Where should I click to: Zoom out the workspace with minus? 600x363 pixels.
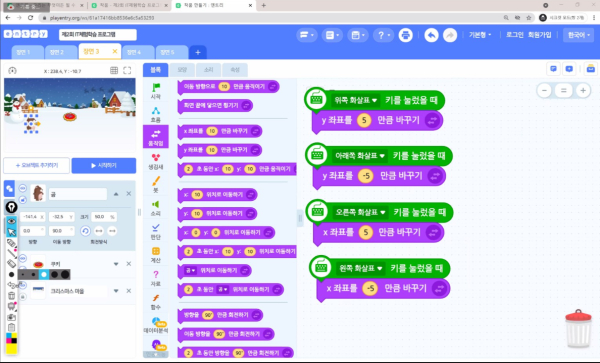[544, 91]
